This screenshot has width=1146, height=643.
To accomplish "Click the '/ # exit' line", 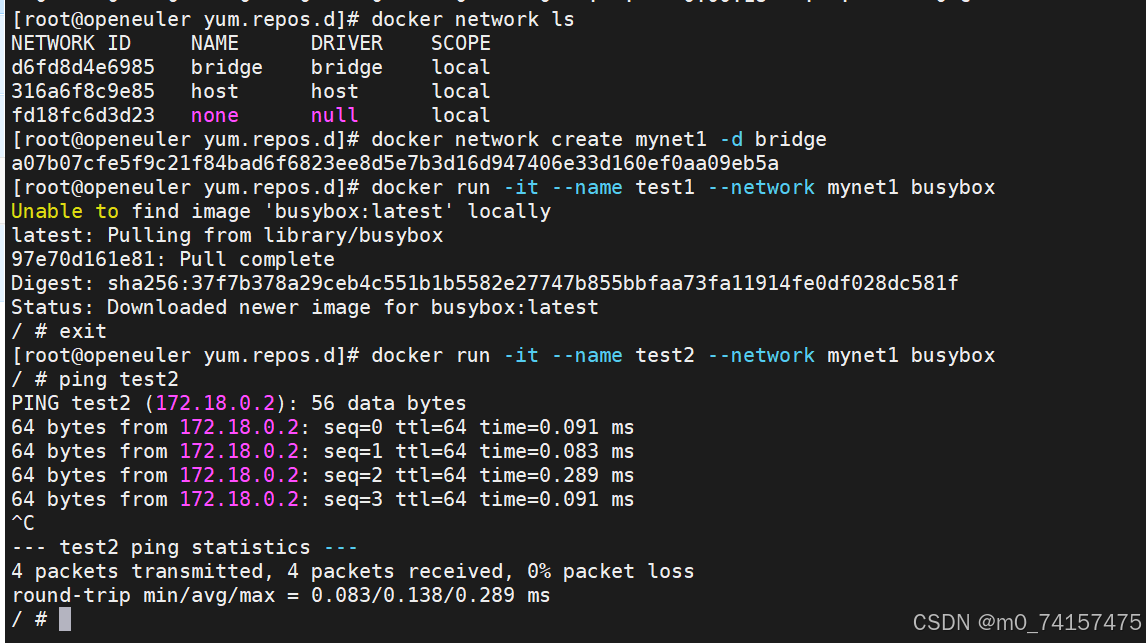I will pos(59,332).
